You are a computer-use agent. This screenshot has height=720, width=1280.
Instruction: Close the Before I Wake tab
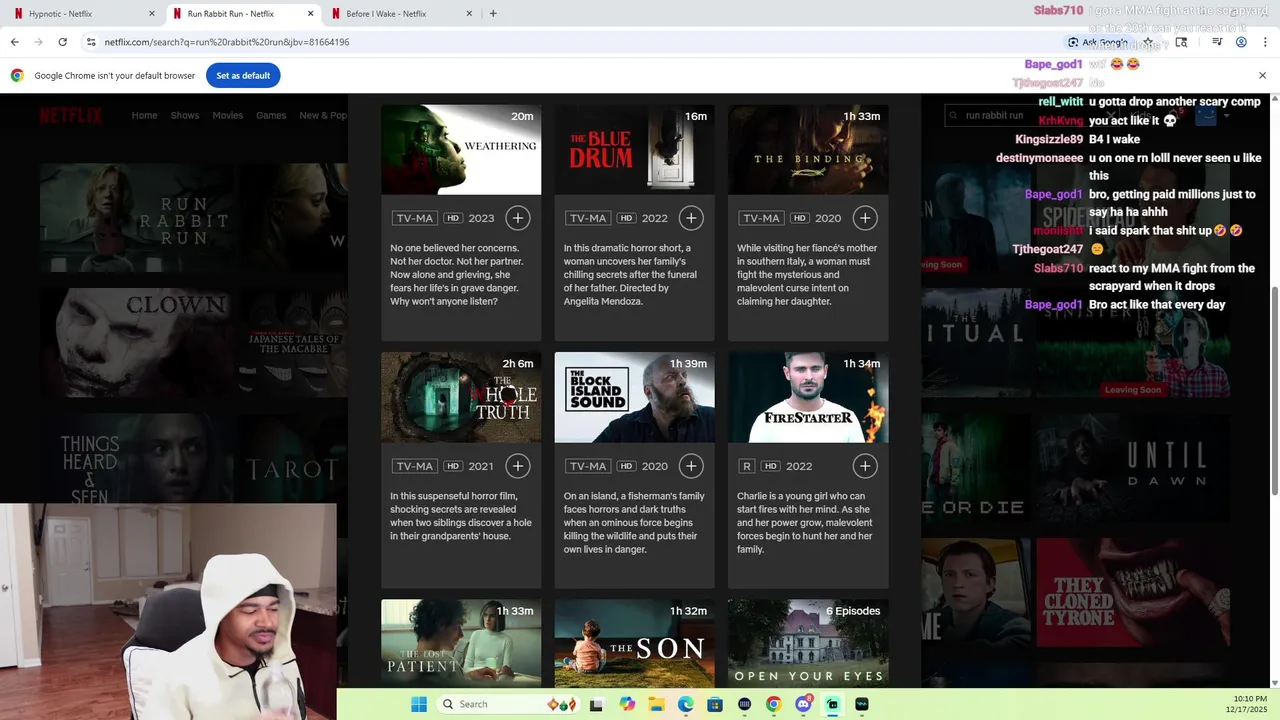[469, 14]
